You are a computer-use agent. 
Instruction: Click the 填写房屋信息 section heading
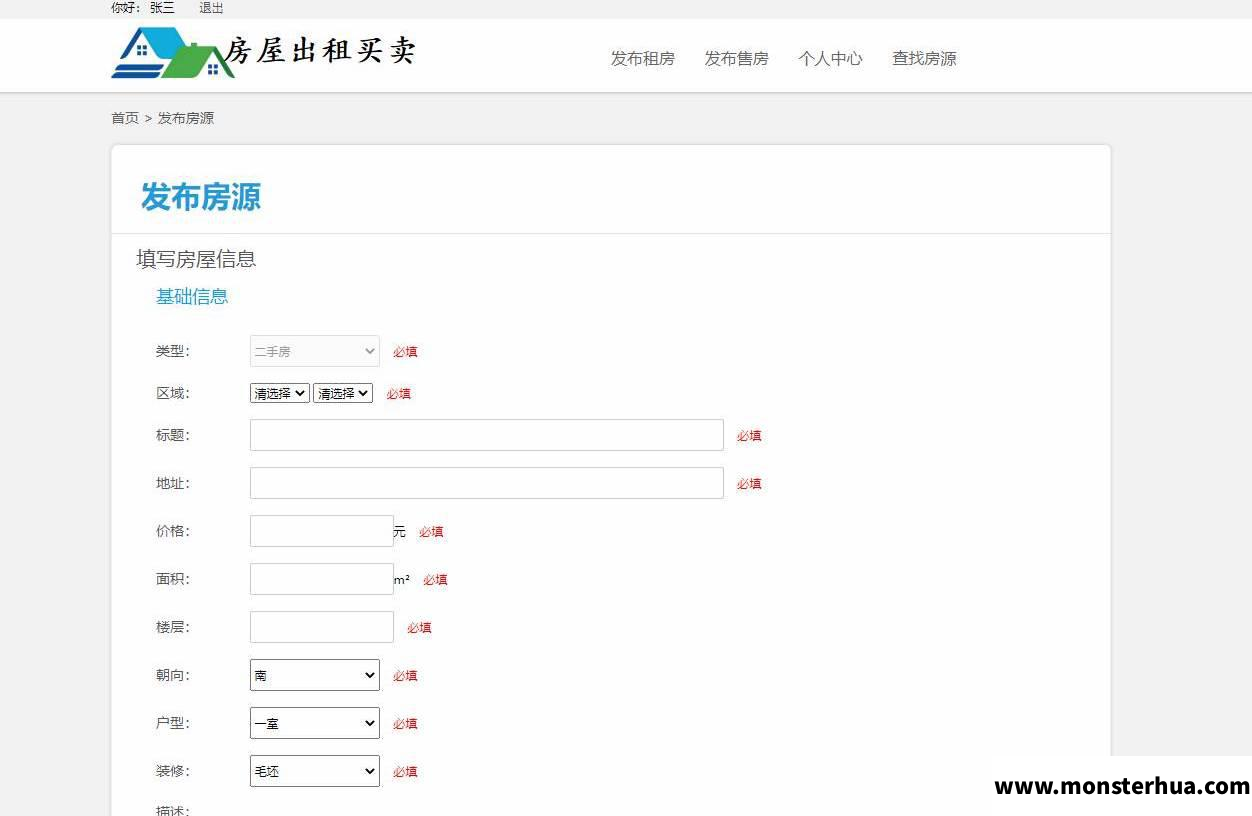tap(196, 259)
